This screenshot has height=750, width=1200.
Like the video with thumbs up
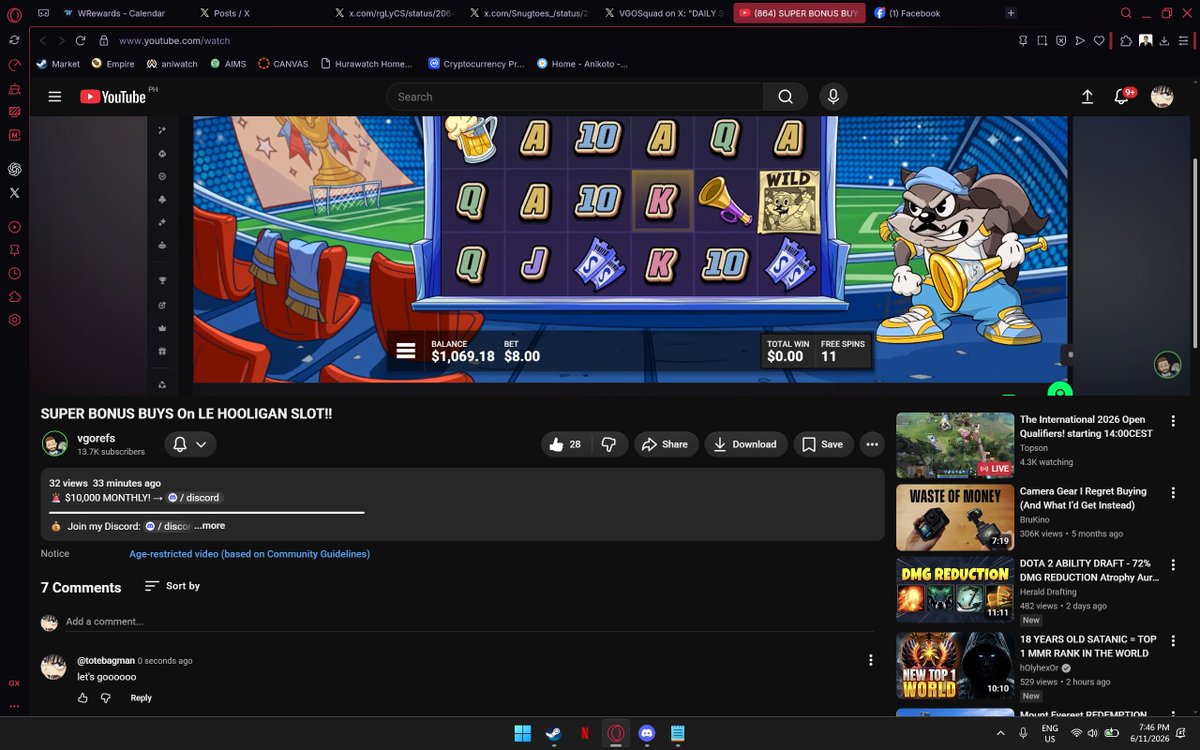click(565, 444)
